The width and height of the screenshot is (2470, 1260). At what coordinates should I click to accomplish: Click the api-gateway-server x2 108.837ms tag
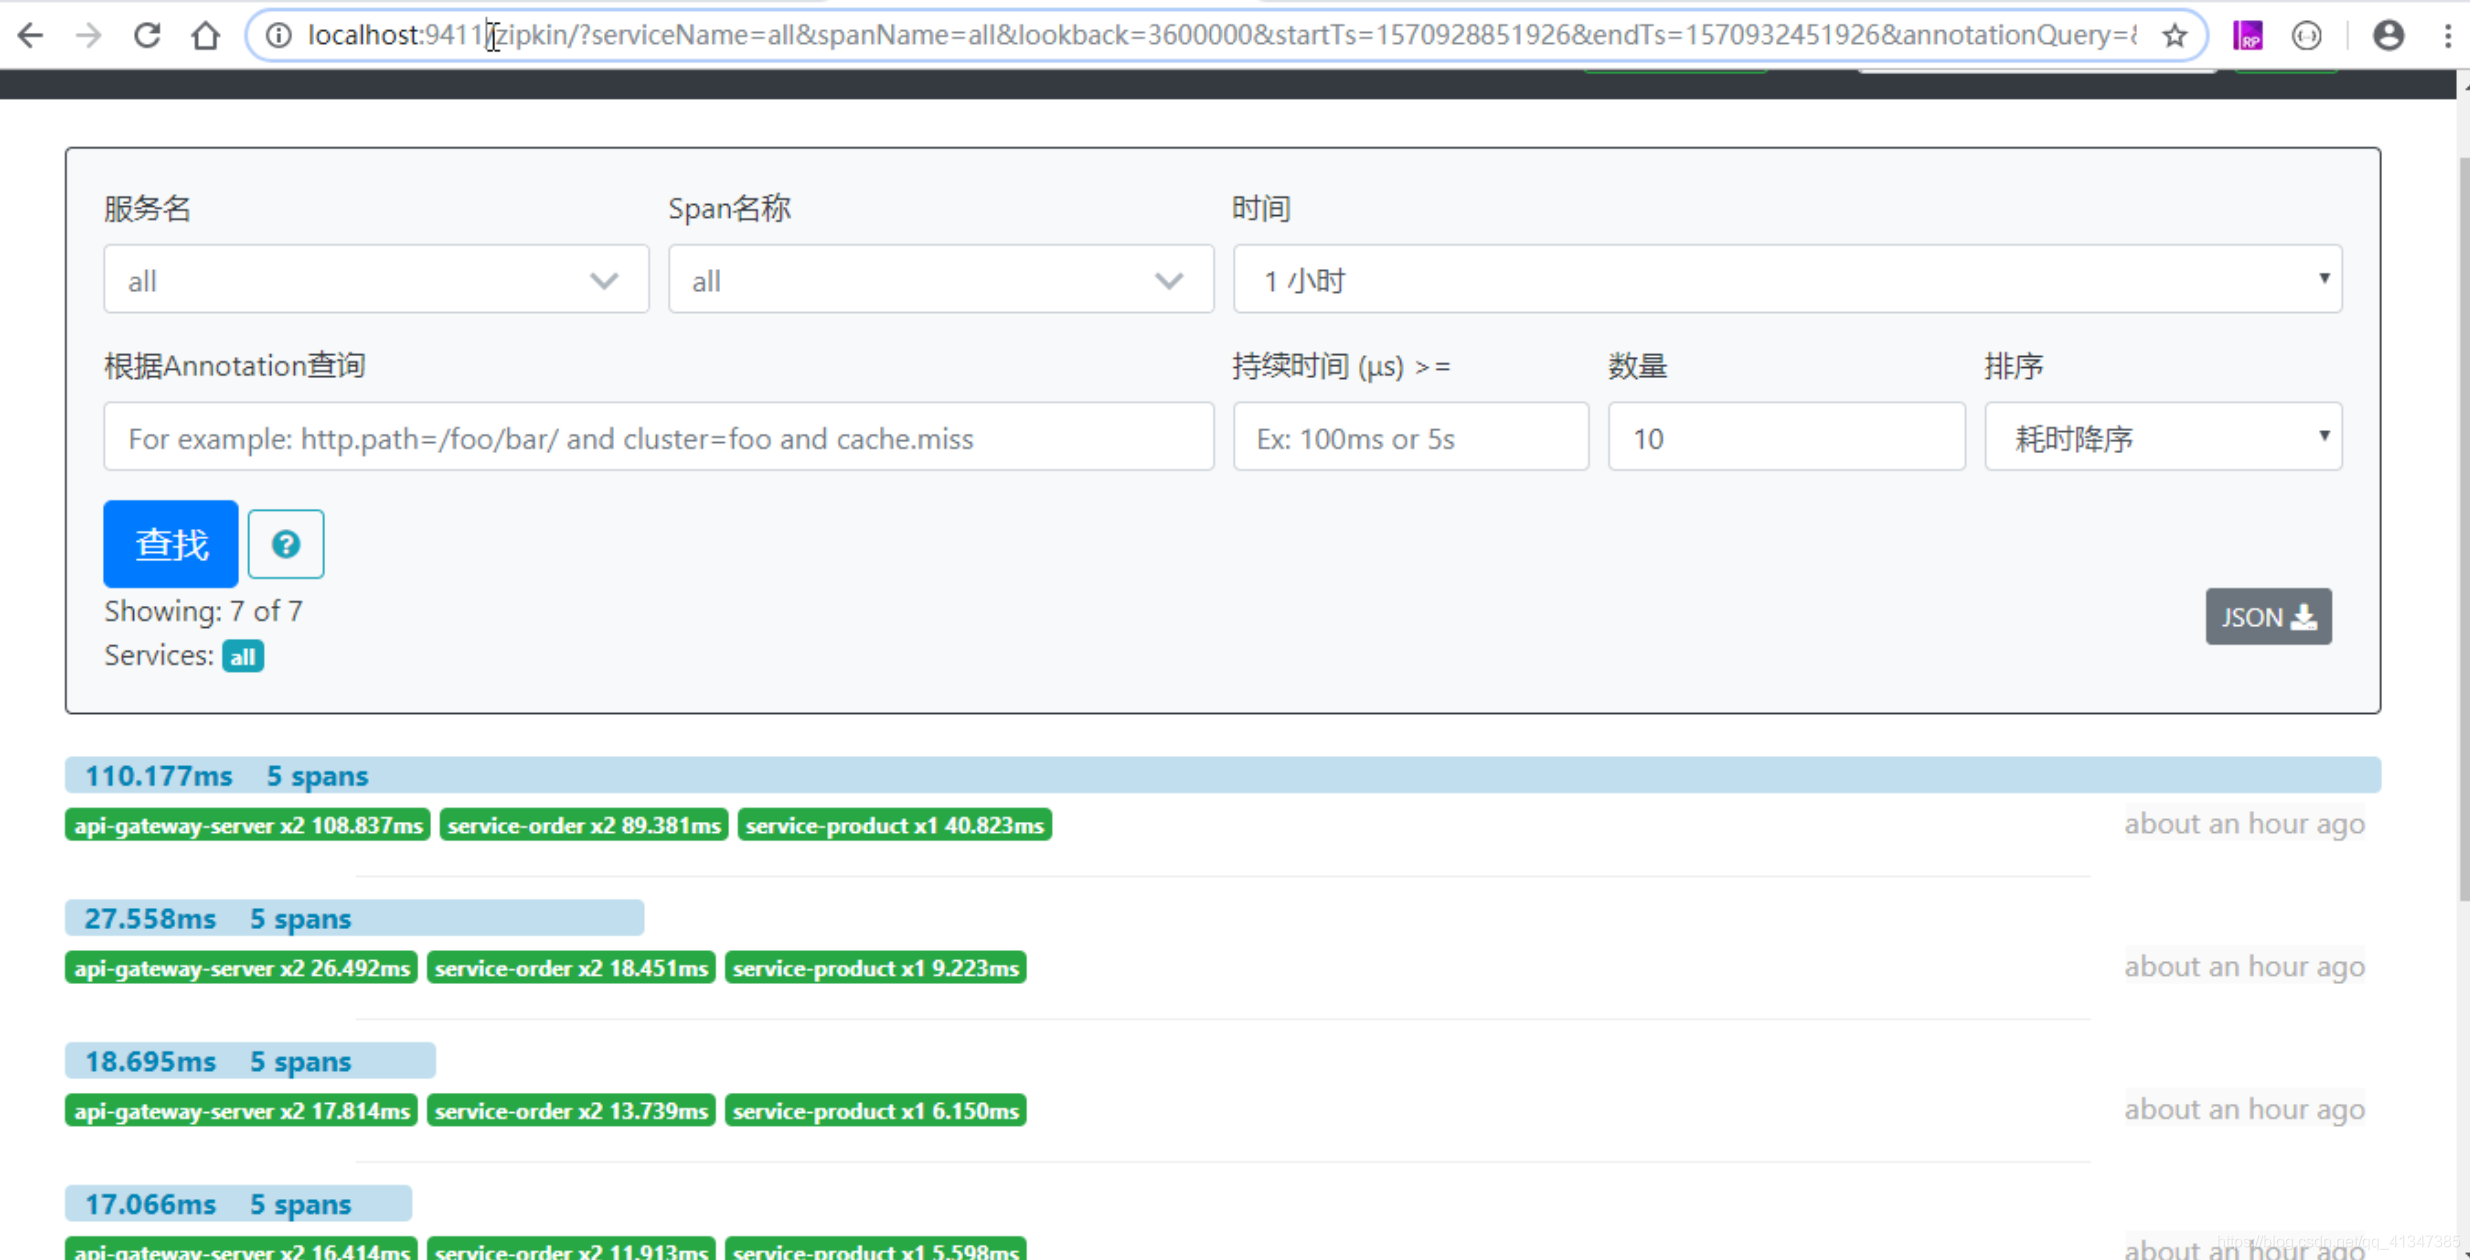(x=248, y=825)
